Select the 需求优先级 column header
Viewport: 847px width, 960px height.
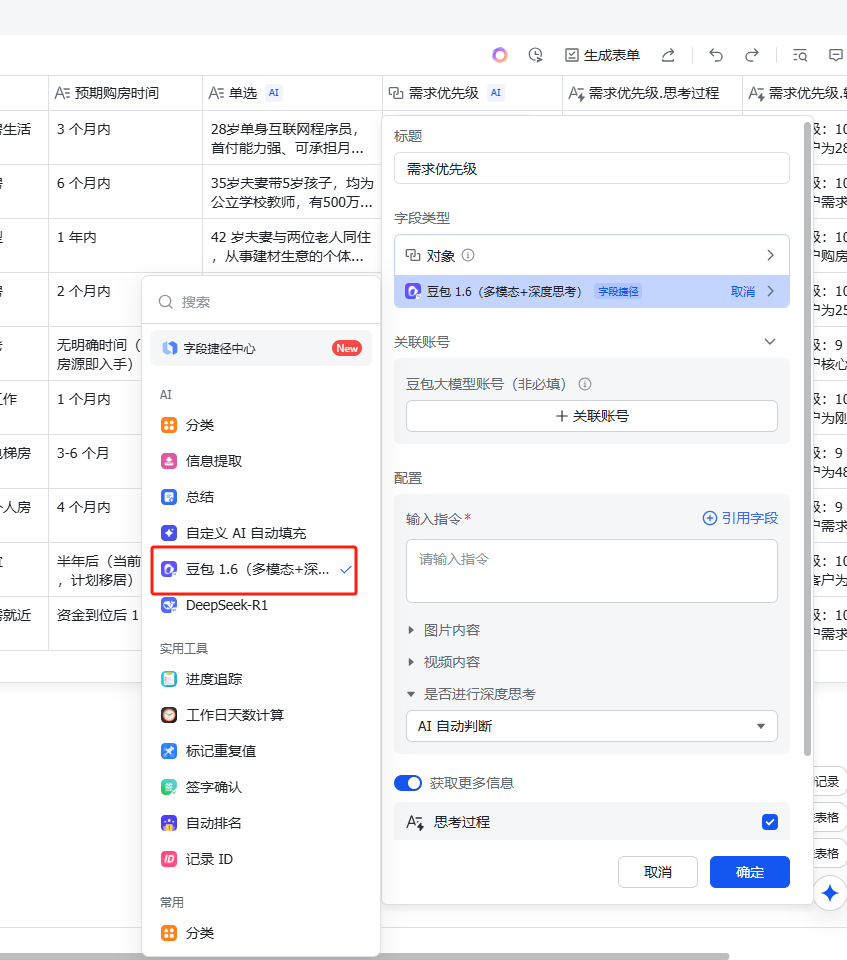coord(472,93)
